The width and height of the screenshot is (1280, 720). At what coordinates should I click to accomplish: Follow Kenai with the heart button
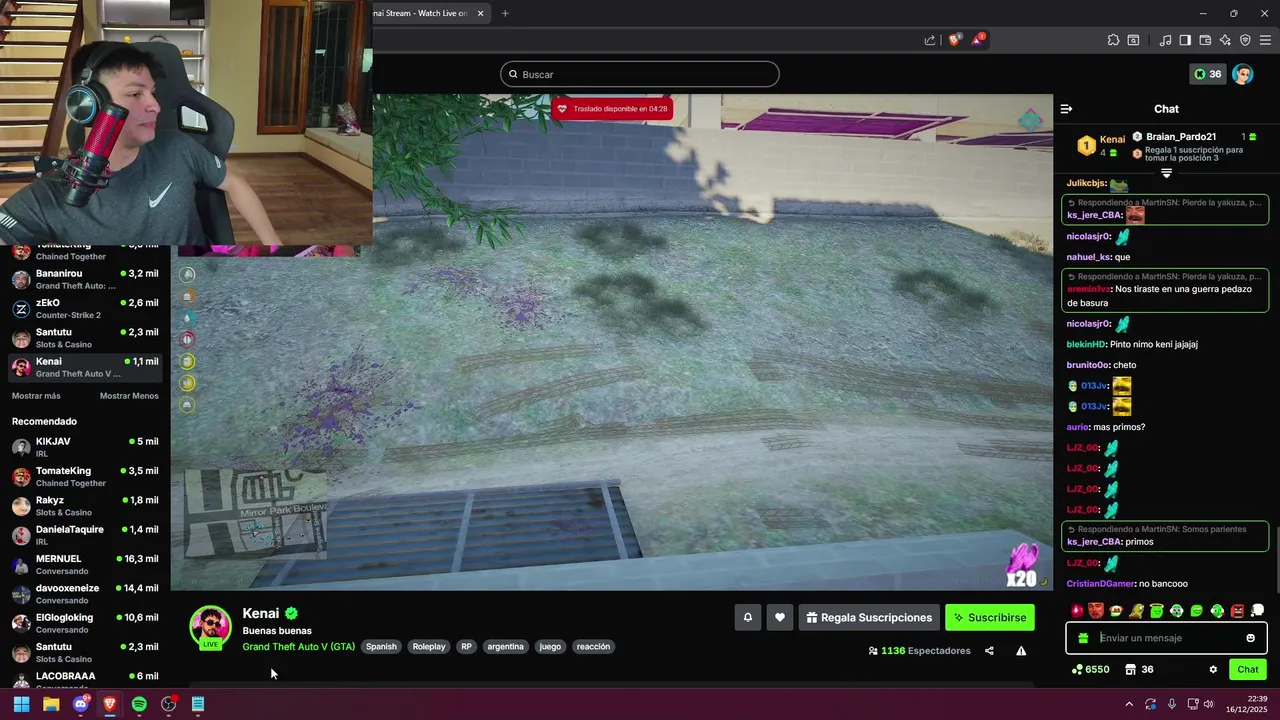click(780, 618)
